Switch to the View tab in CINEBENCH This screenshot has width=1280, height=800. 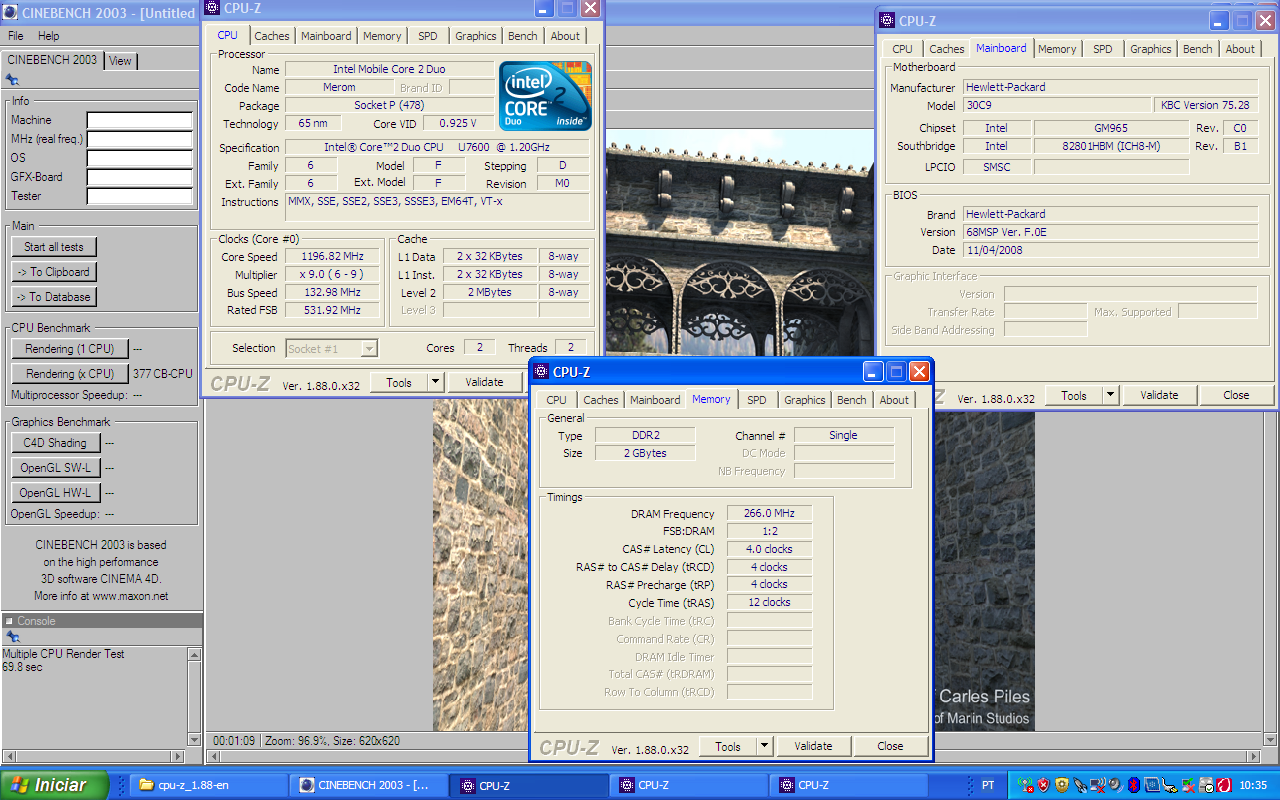pyautogui.click(x=120, y=61)
